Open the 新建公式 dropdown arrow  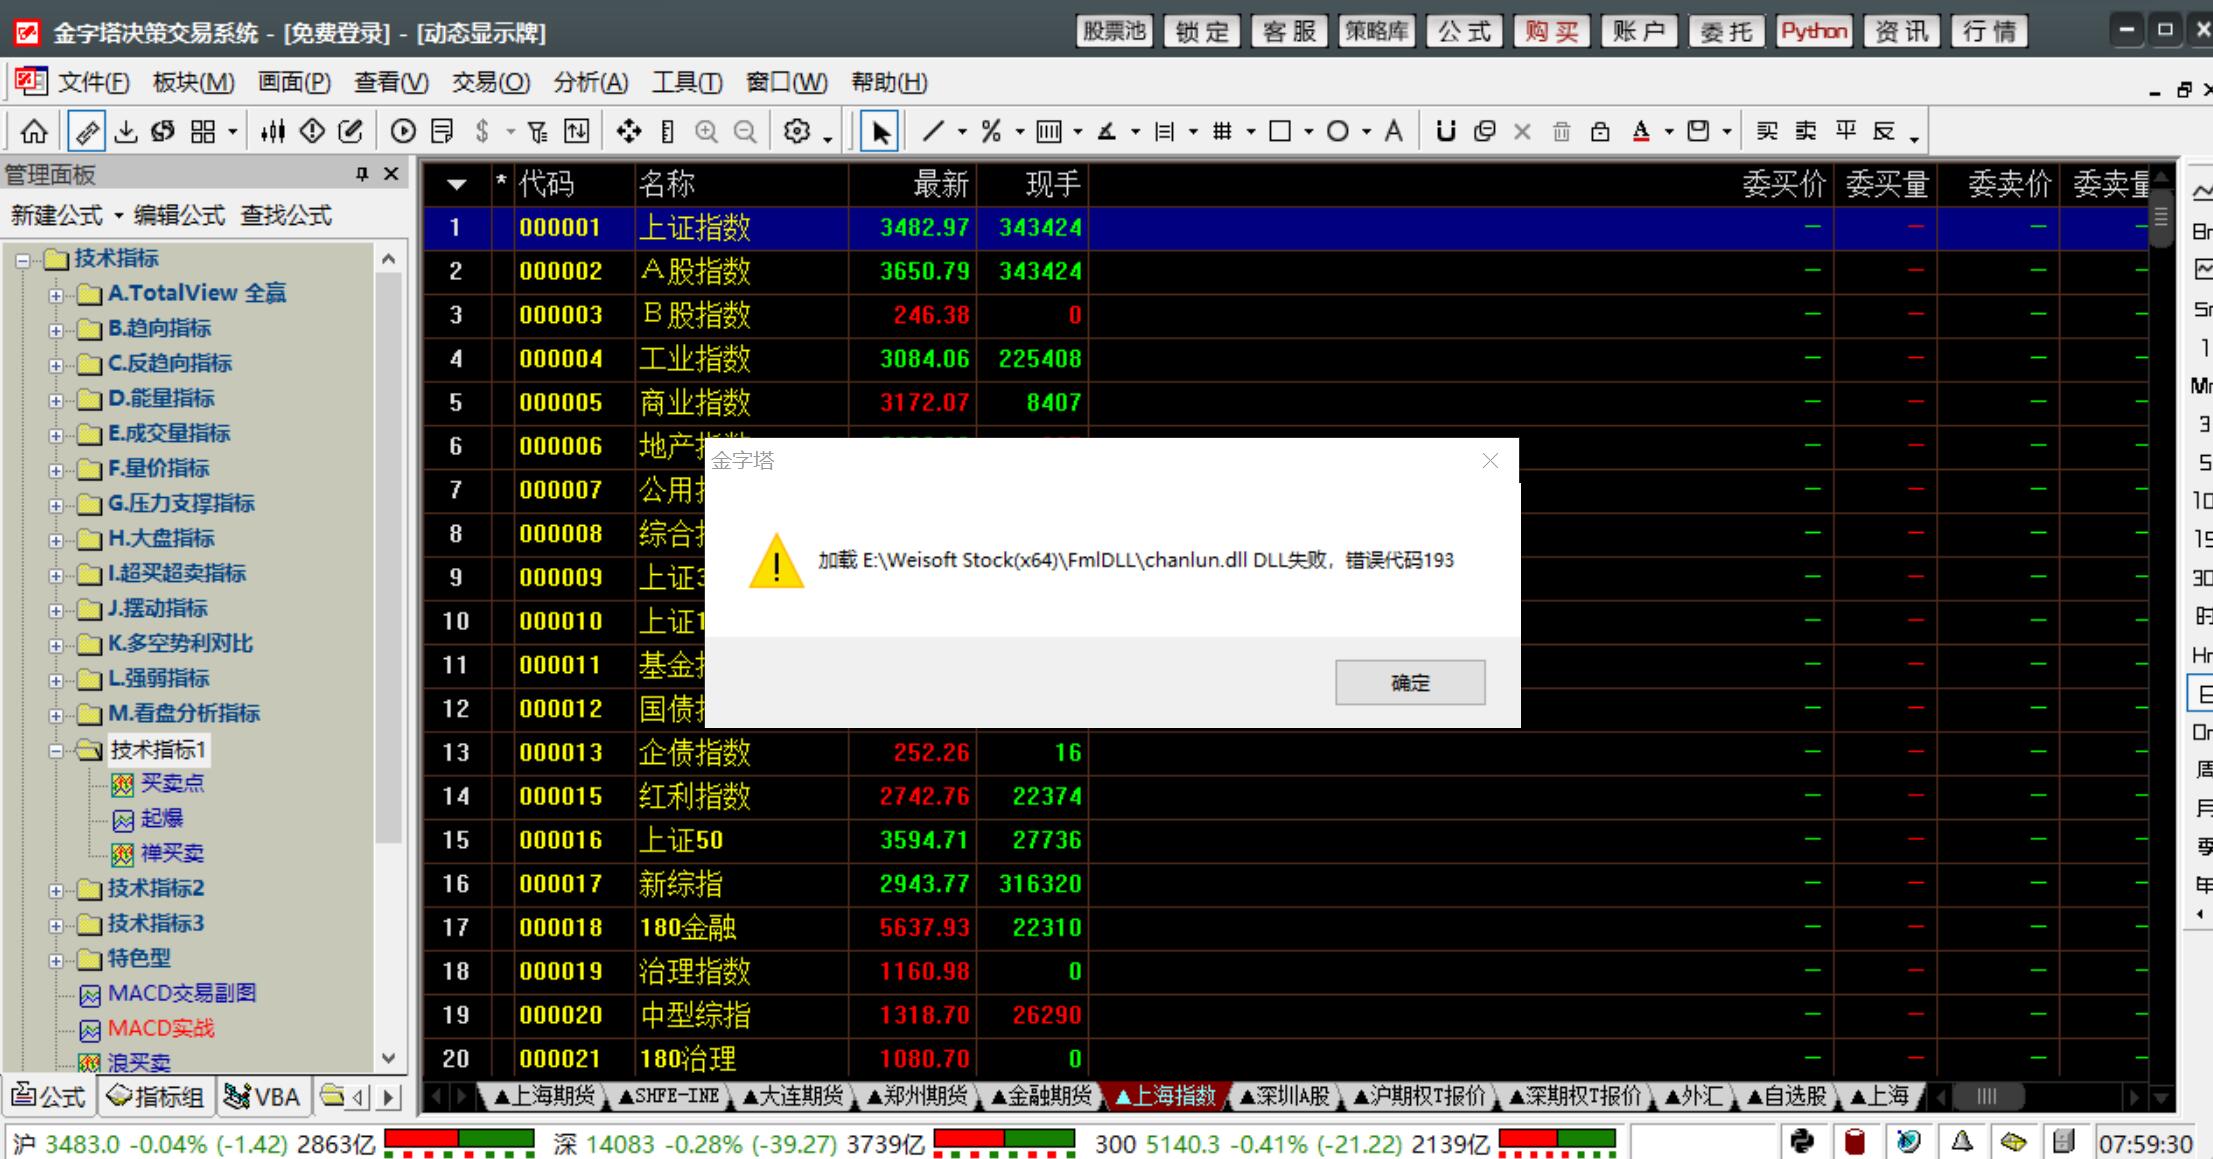(118, 216)
